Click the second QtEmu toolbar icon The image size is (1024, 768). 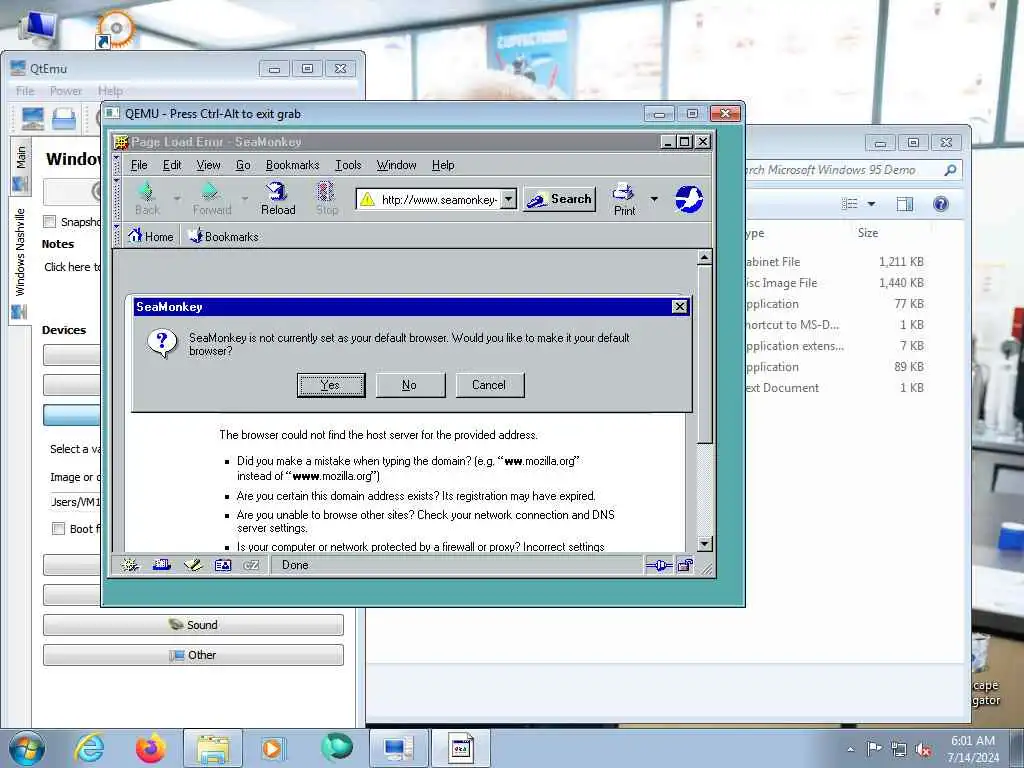pyautogui.click(x=64, y=118)
